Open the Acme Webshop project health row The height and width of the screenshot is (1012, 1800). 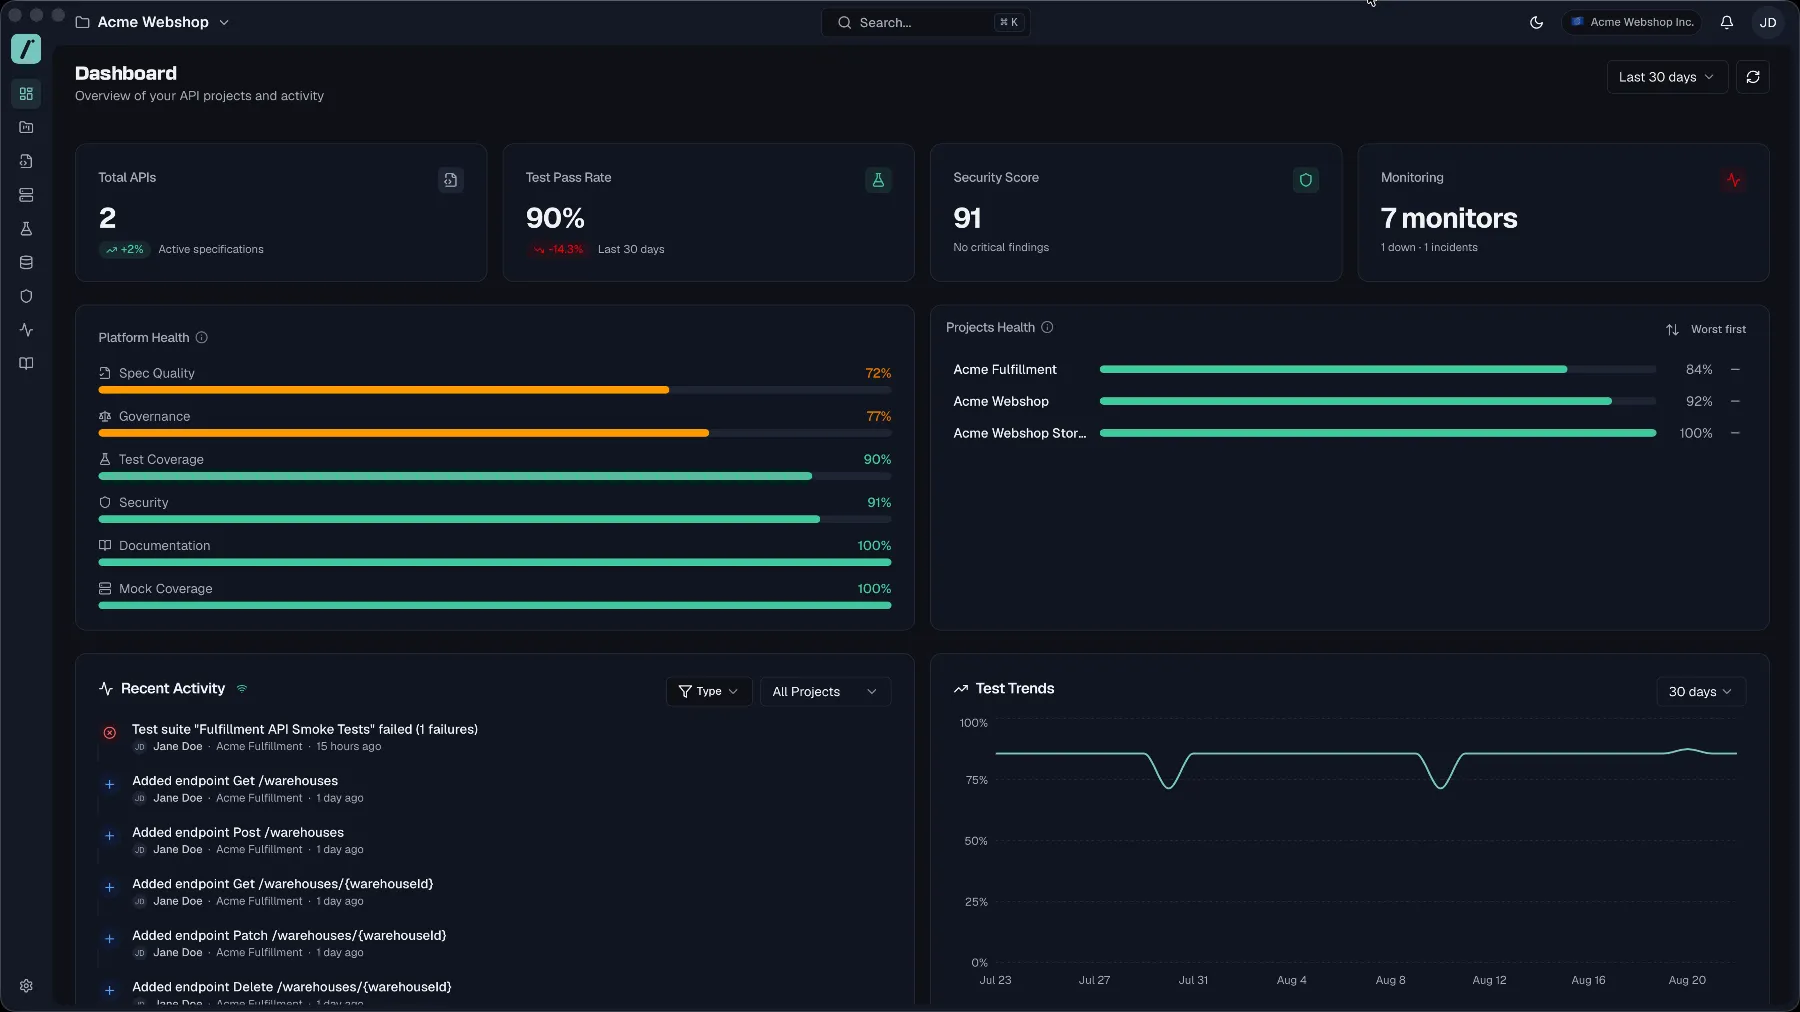(x=1348, y=402)
